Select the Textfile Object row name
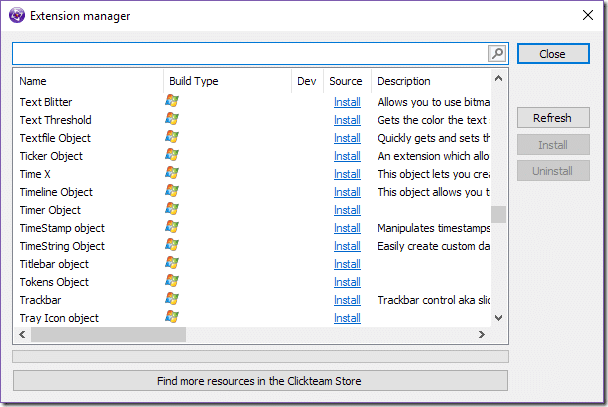The height and width of the screenshot is (407, 608). pyautogui.click(x=55, y=138)
